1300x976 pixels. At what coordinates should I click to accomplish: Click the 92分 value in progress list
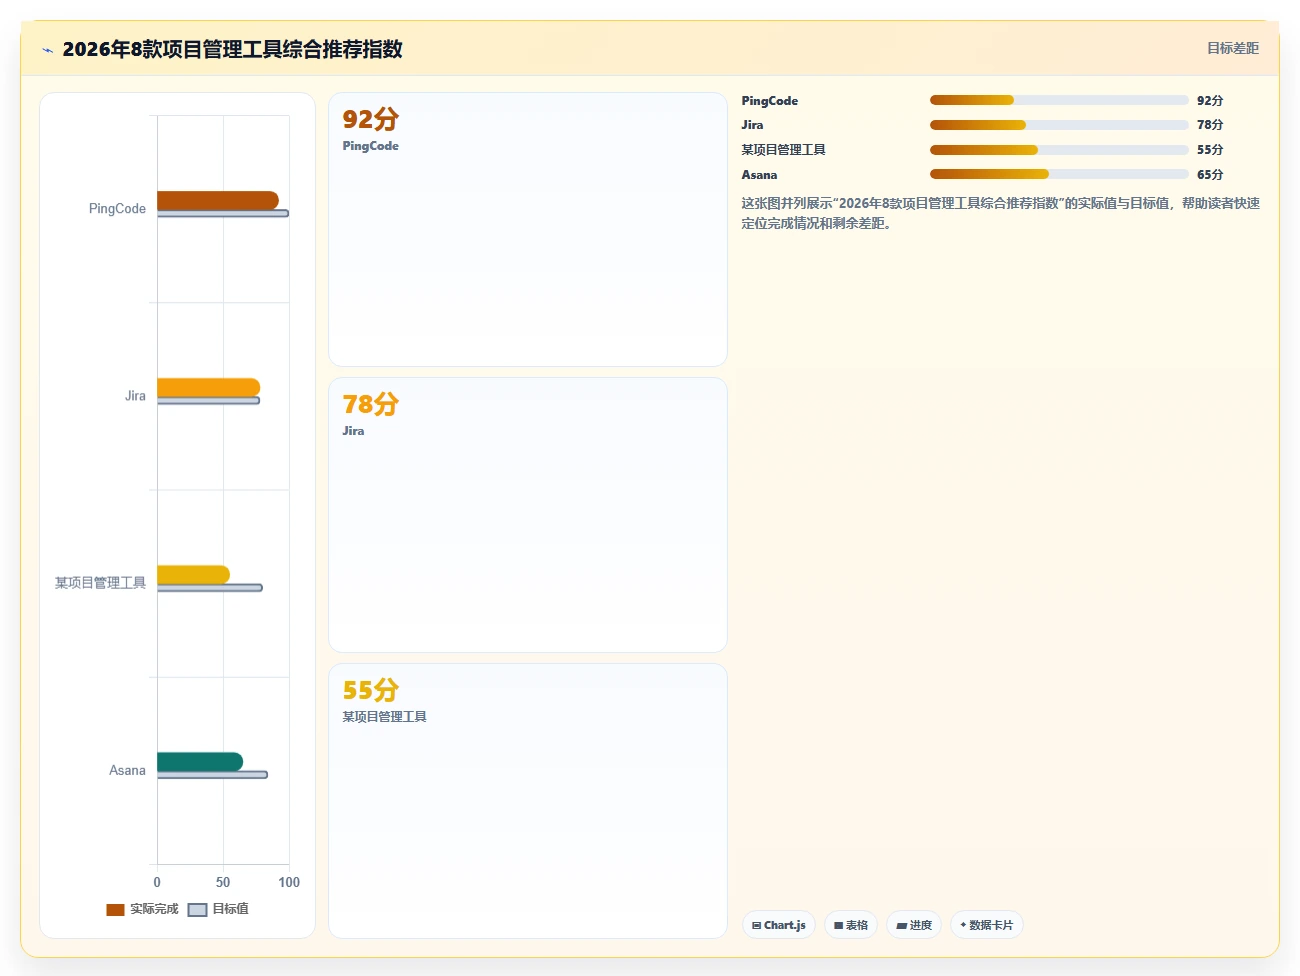(1210, 101)
